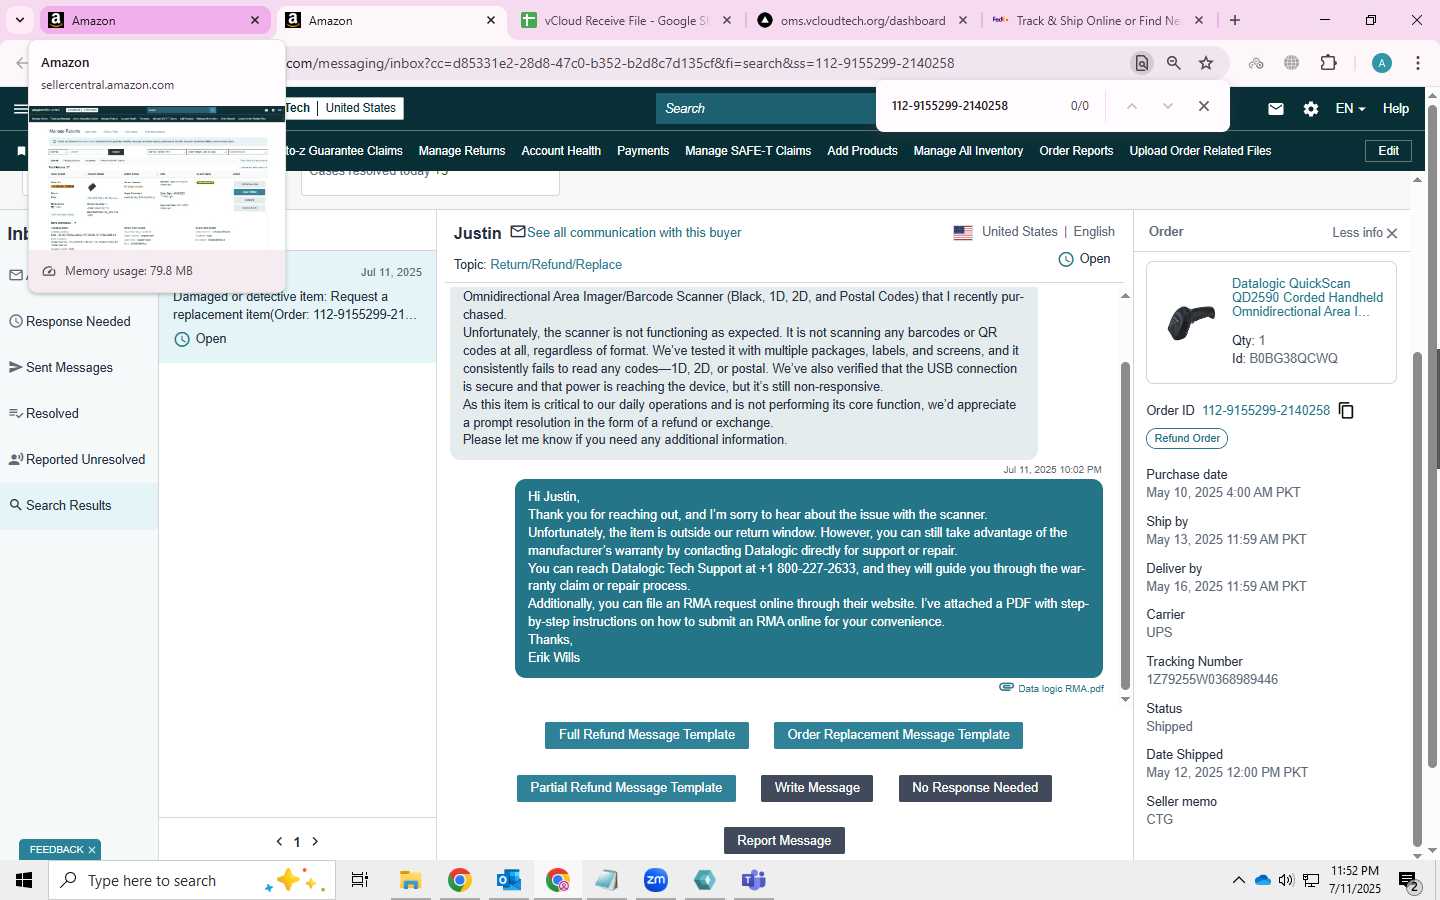Click the Help link
This screenshot has height=900, width=1440.
(1396, 109)
